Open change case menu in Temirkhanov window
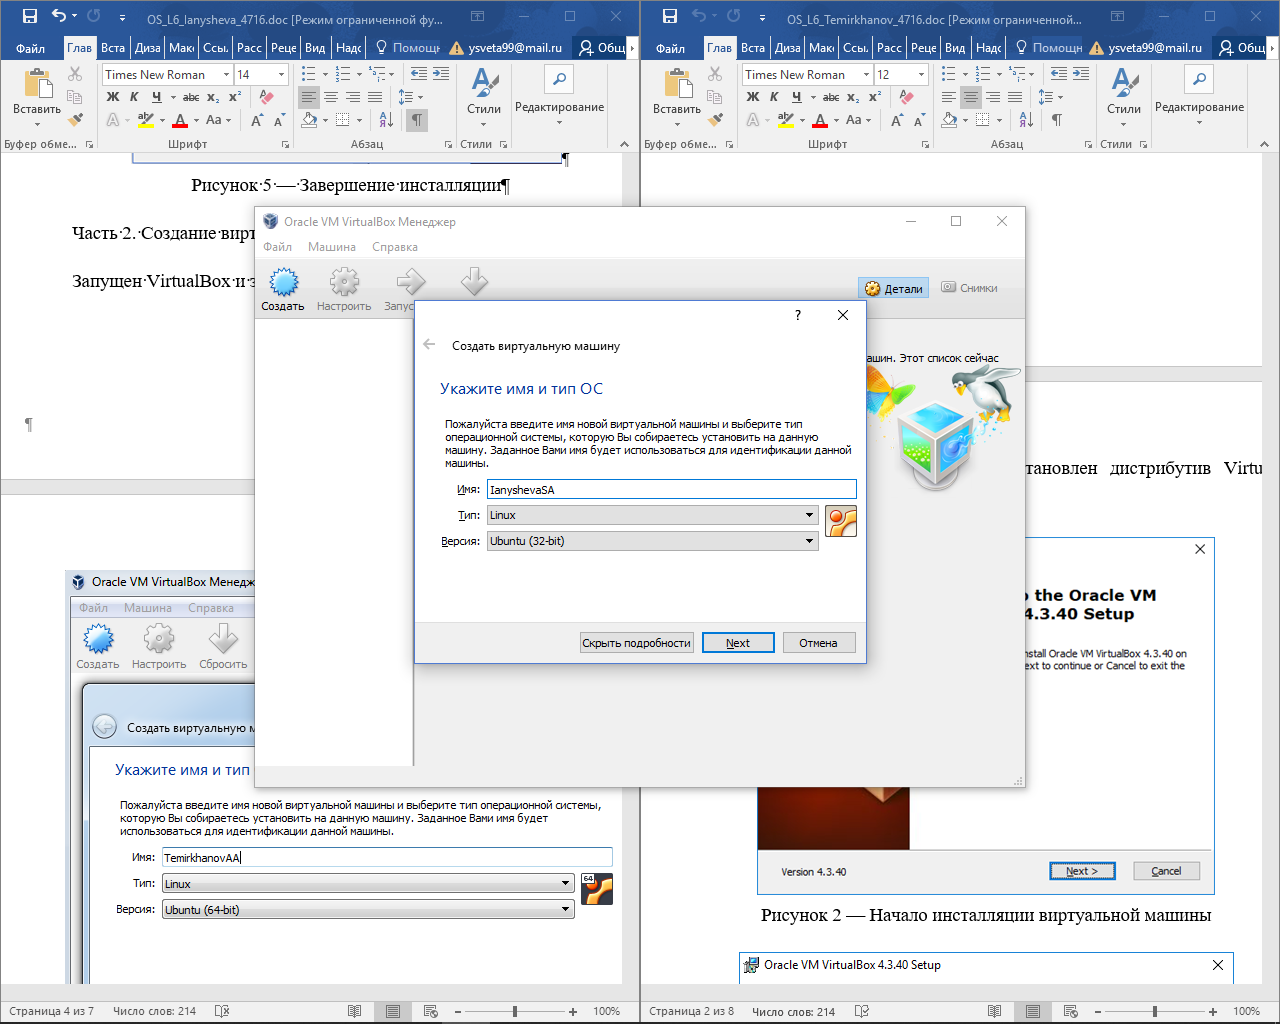Image resolution: width=1280 pixels, height=1024 pixels. click(x=857, y=120)
